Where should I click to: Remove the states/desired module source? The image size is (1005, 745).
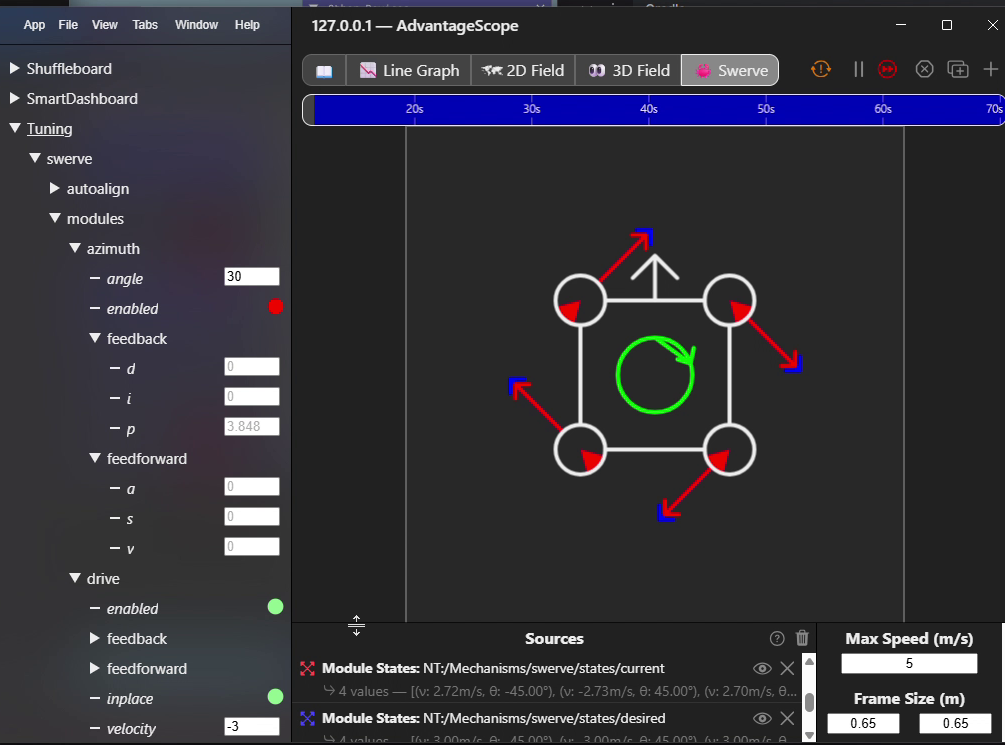pos(787,719)
